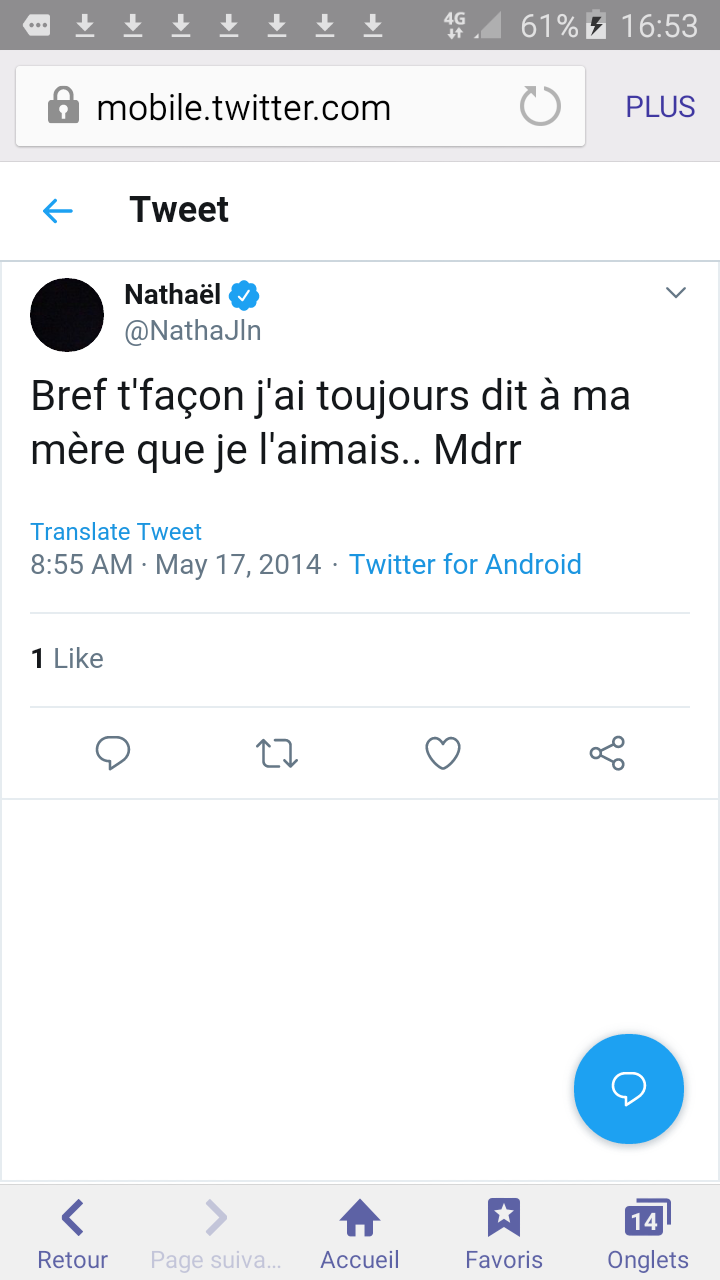Reload the page in address bar
This screenshot has height=1280, width=720.
point(540,106)
